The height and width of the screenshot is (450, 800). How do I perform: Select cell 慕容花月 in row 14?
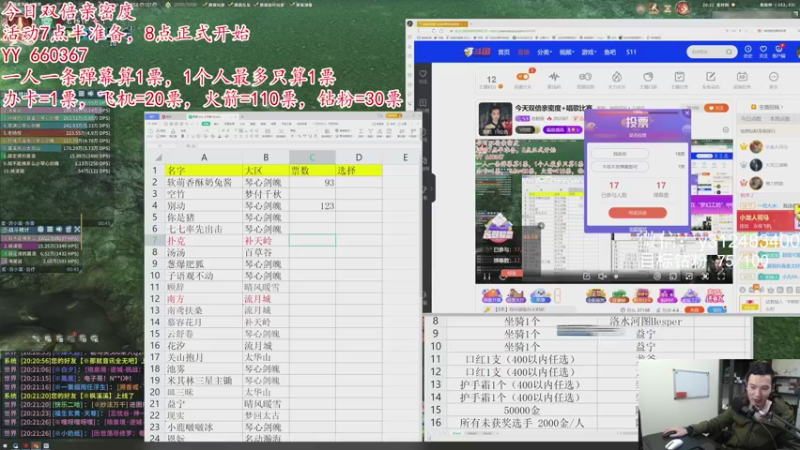pyautogui.click(x=204, y=322)
